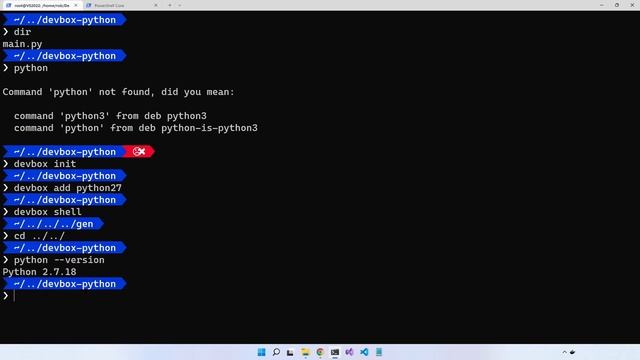Click the 'devbox shell' command text

tap(48, 212)
